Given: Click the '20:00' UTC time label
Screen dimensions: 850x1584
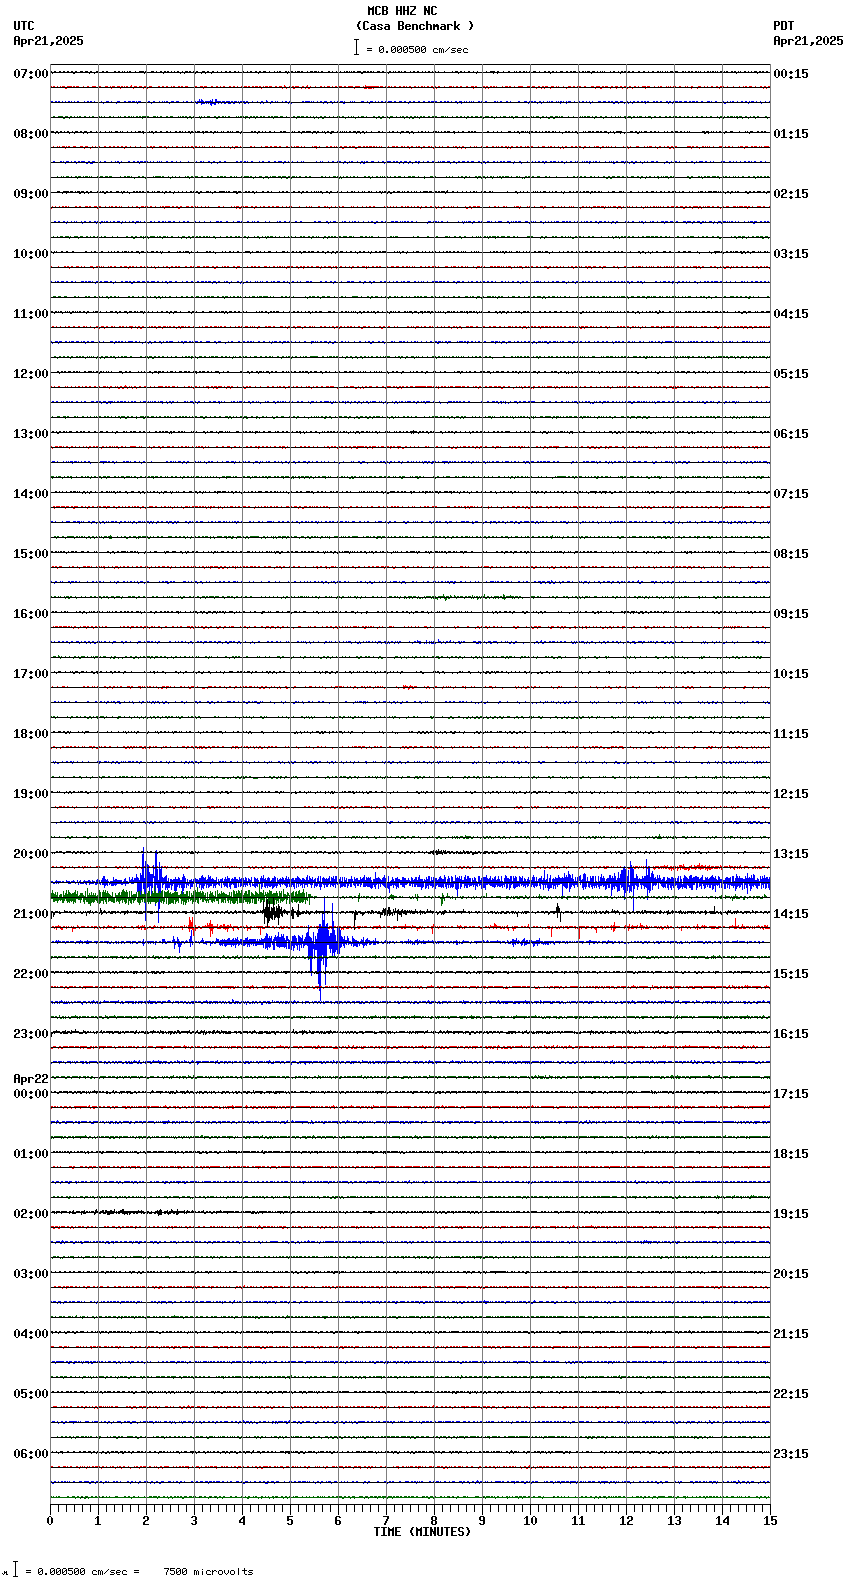Looking at the screenshot, I should point(31,854).
